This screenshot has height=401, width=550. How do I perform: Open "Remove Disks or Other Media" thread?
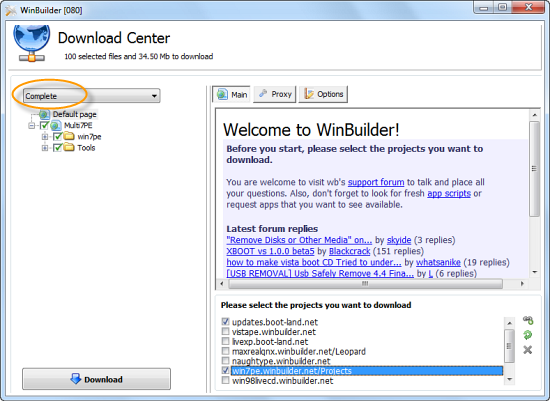(x=299, y=240)
